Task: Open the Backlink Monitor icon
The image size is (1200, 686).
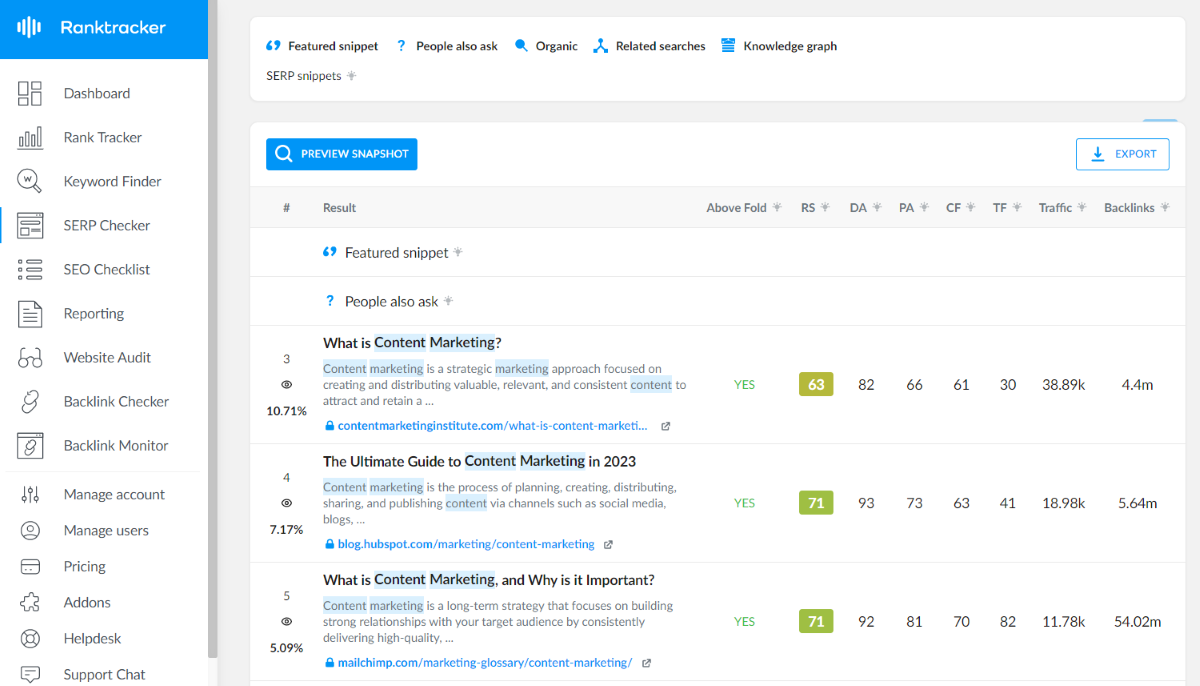Action: click(30, 445)
